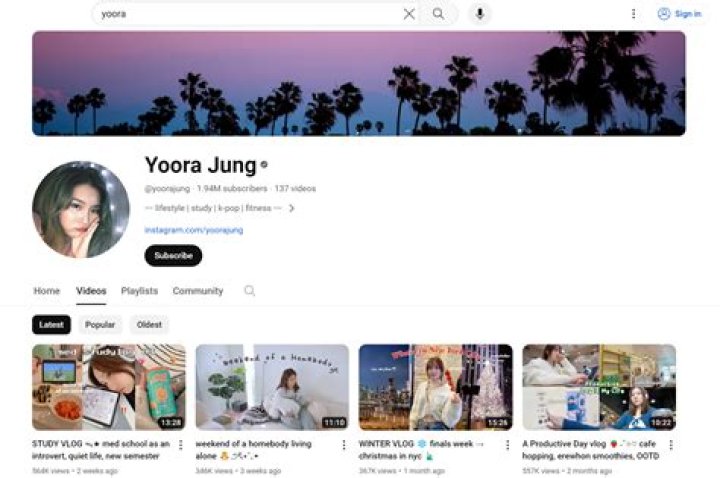Click the 137 videos count text

(295, 189)
